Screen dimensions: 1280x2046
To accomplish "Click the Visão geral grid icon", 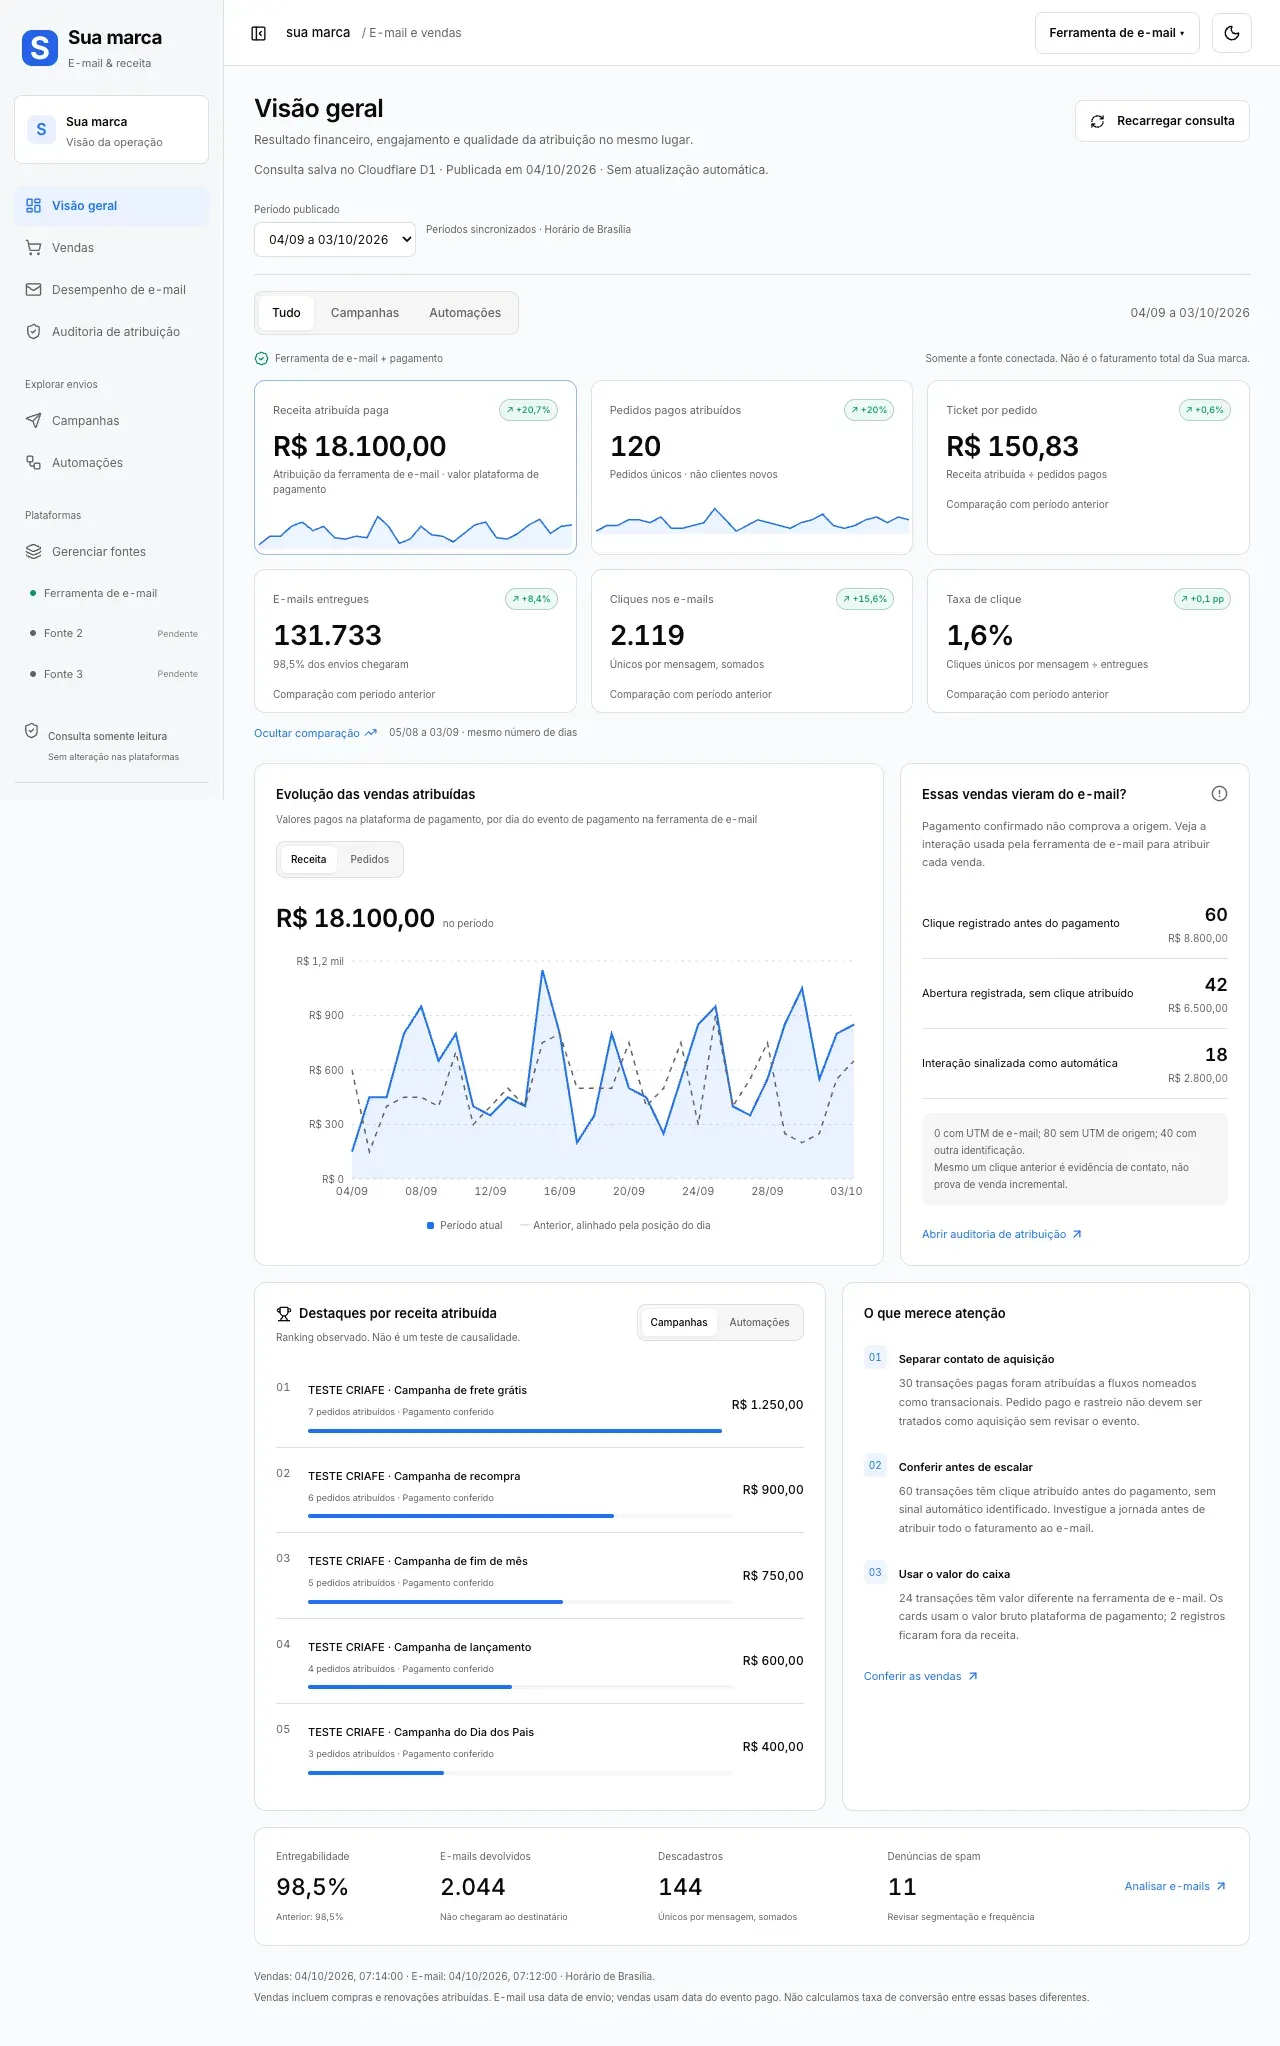I will (x=33, y=206).
